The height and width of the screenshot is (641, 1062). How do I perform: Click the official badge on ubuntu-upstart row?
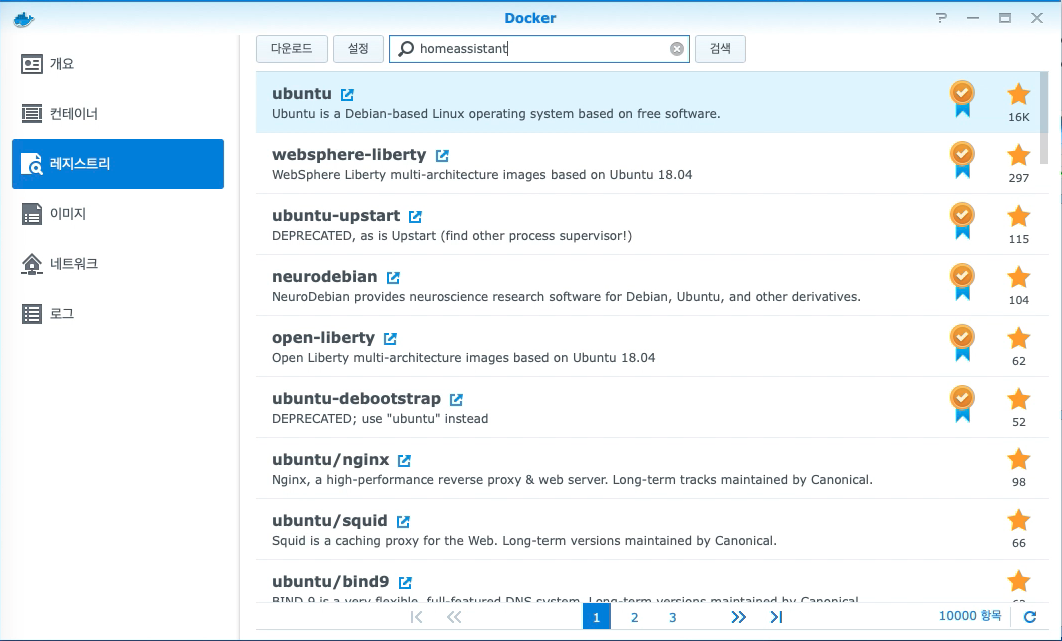coord(962,221)
